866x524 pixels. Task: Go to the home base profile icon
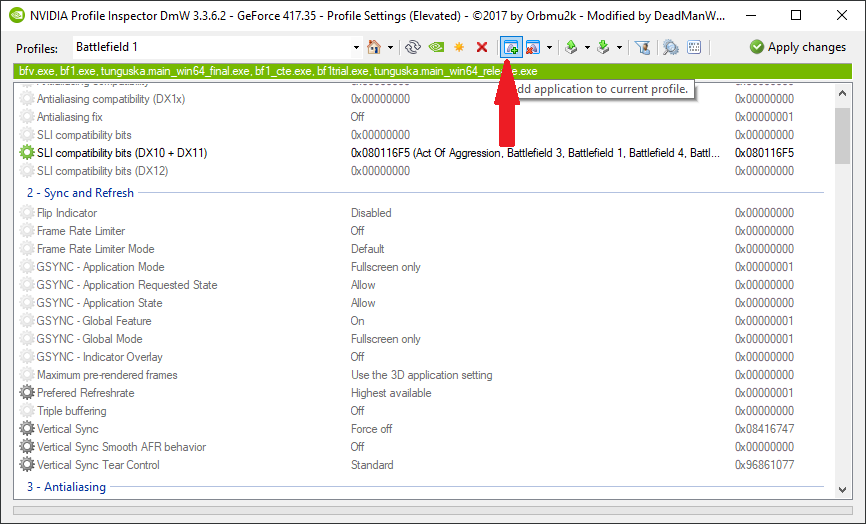tap(374, 47)
